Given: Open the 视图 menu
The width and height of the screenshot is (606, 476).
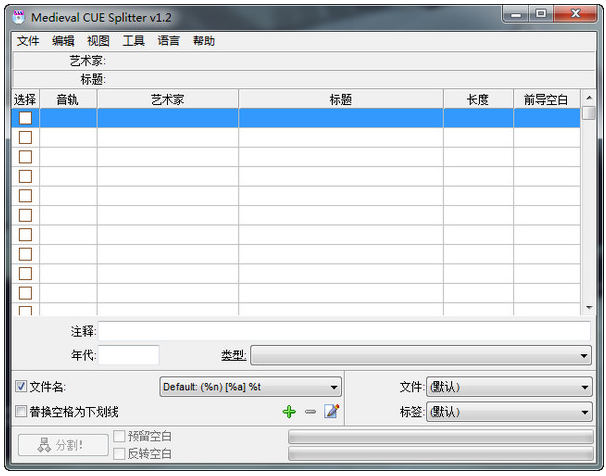Looking at the screenshot, I should pyautogui.click(x=98, y=41).
